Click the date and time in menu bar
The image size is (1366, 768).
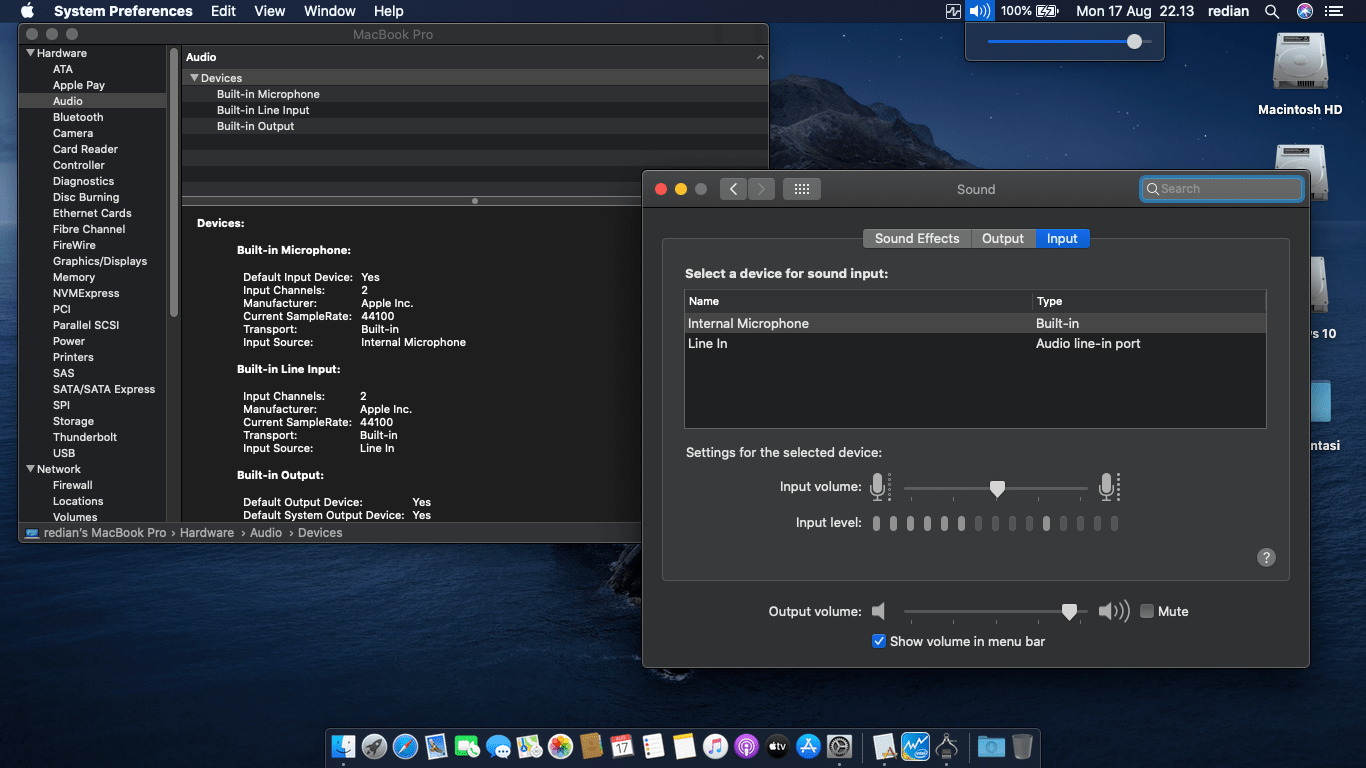[1135, 11]
